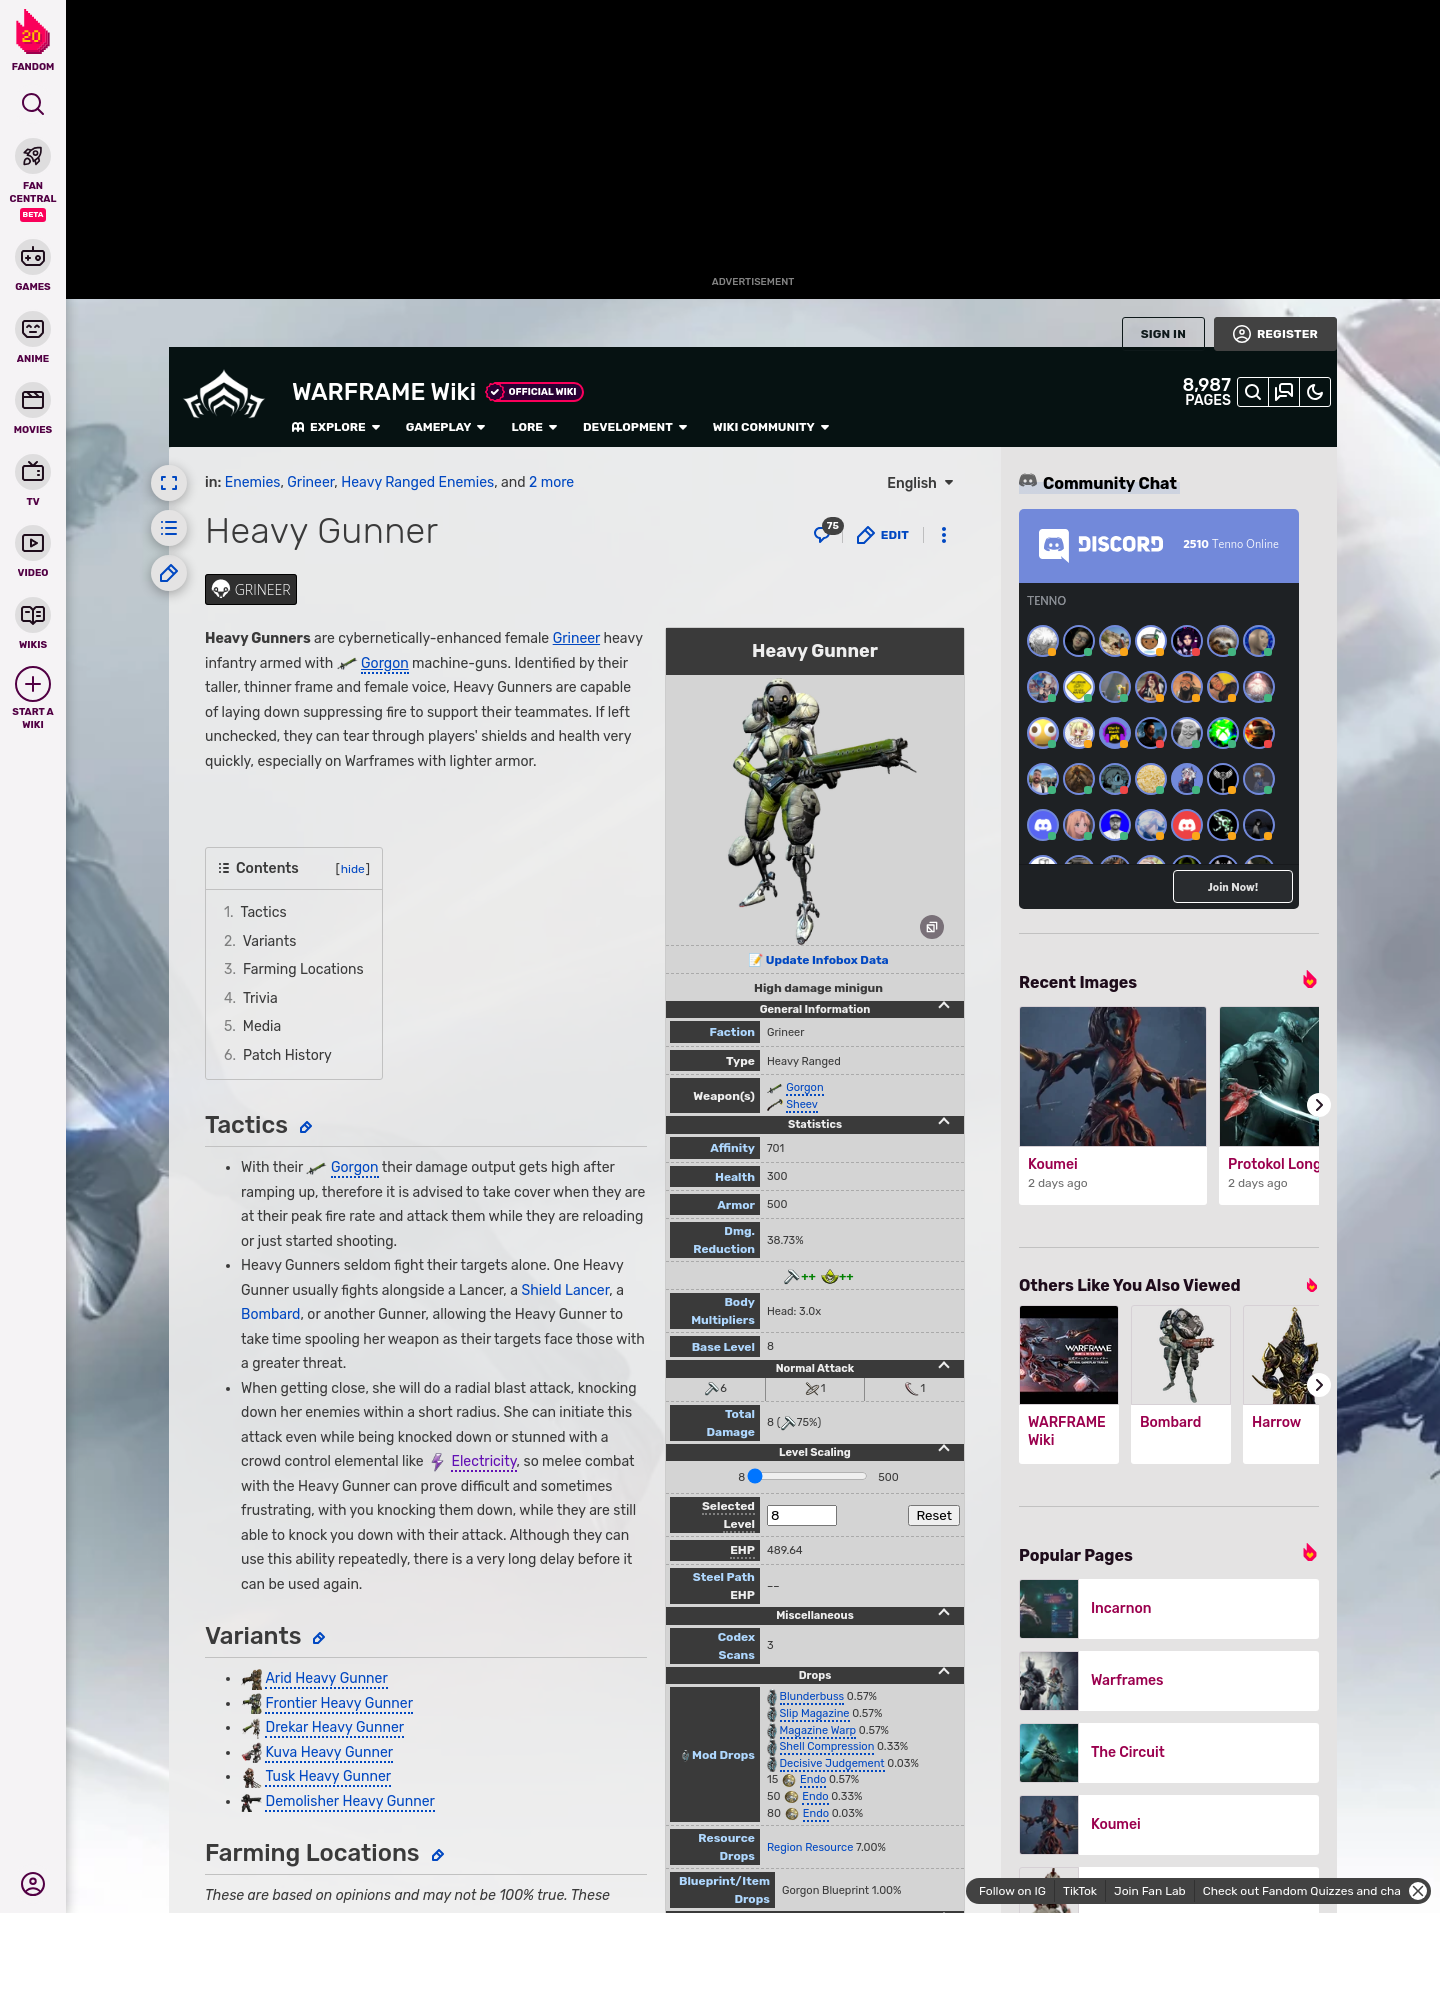Show next Recent Images
1440x2000 pixels.
1318,1105
